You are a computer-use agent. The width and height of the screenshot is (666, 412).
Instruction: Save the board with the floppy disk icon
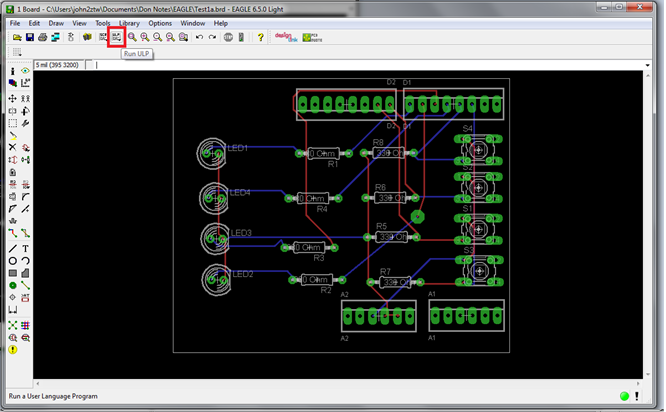tap(30, 37)
